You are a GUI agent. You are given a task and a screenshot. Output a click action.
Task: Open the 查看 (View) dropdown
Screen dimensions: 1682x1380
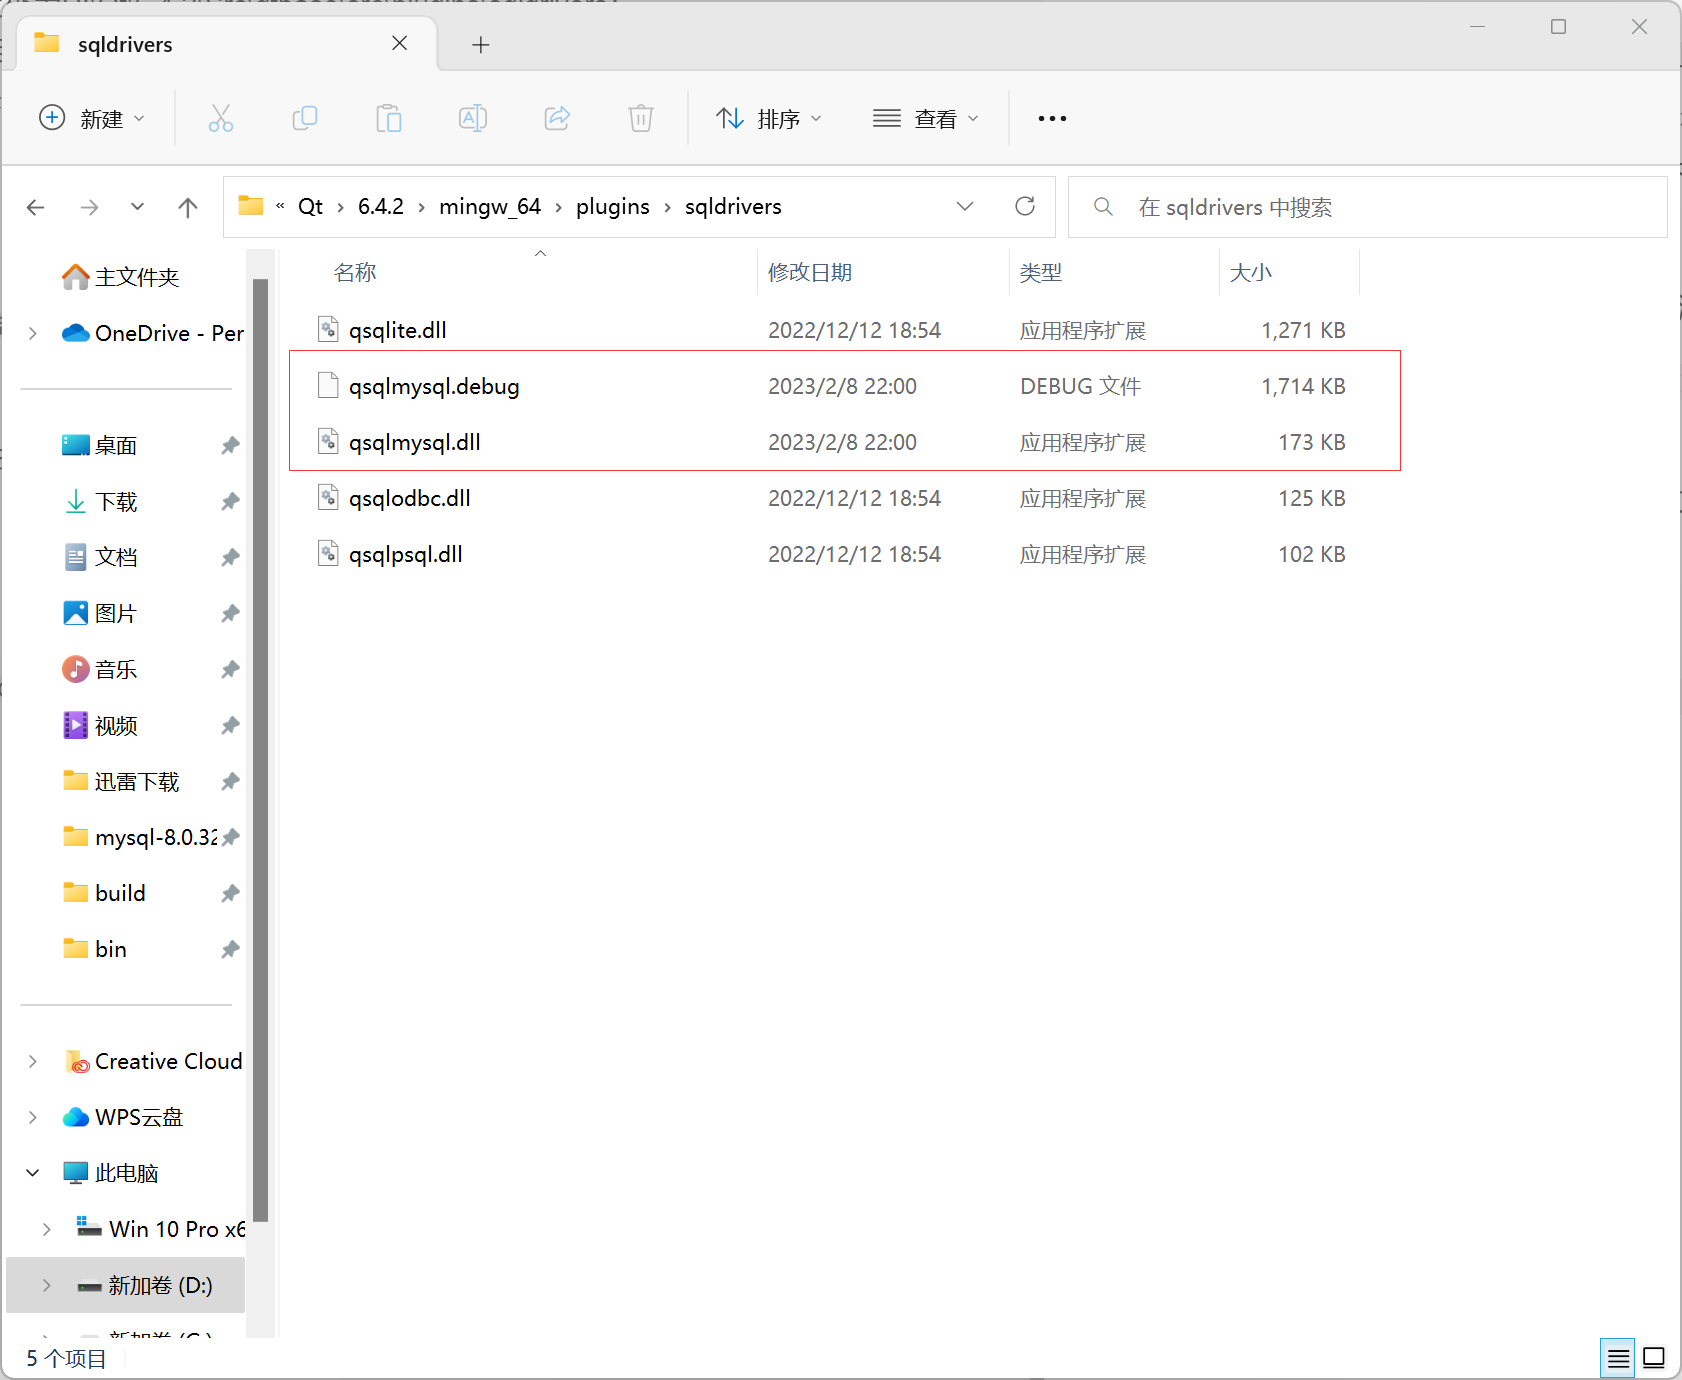[925, 119]
